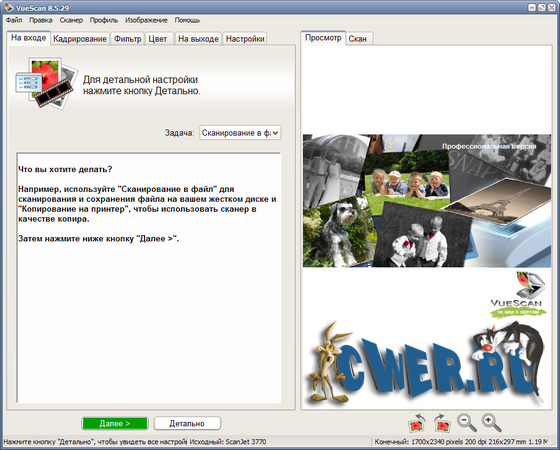Close the VueScan window
Screen dimensions: 560x450
(551, 8)
